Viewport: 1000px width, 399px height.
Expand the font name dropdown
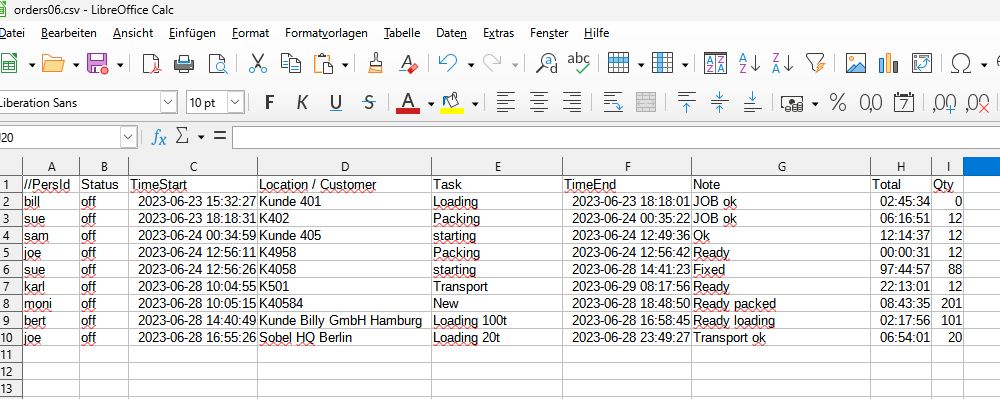click(168, 103)
